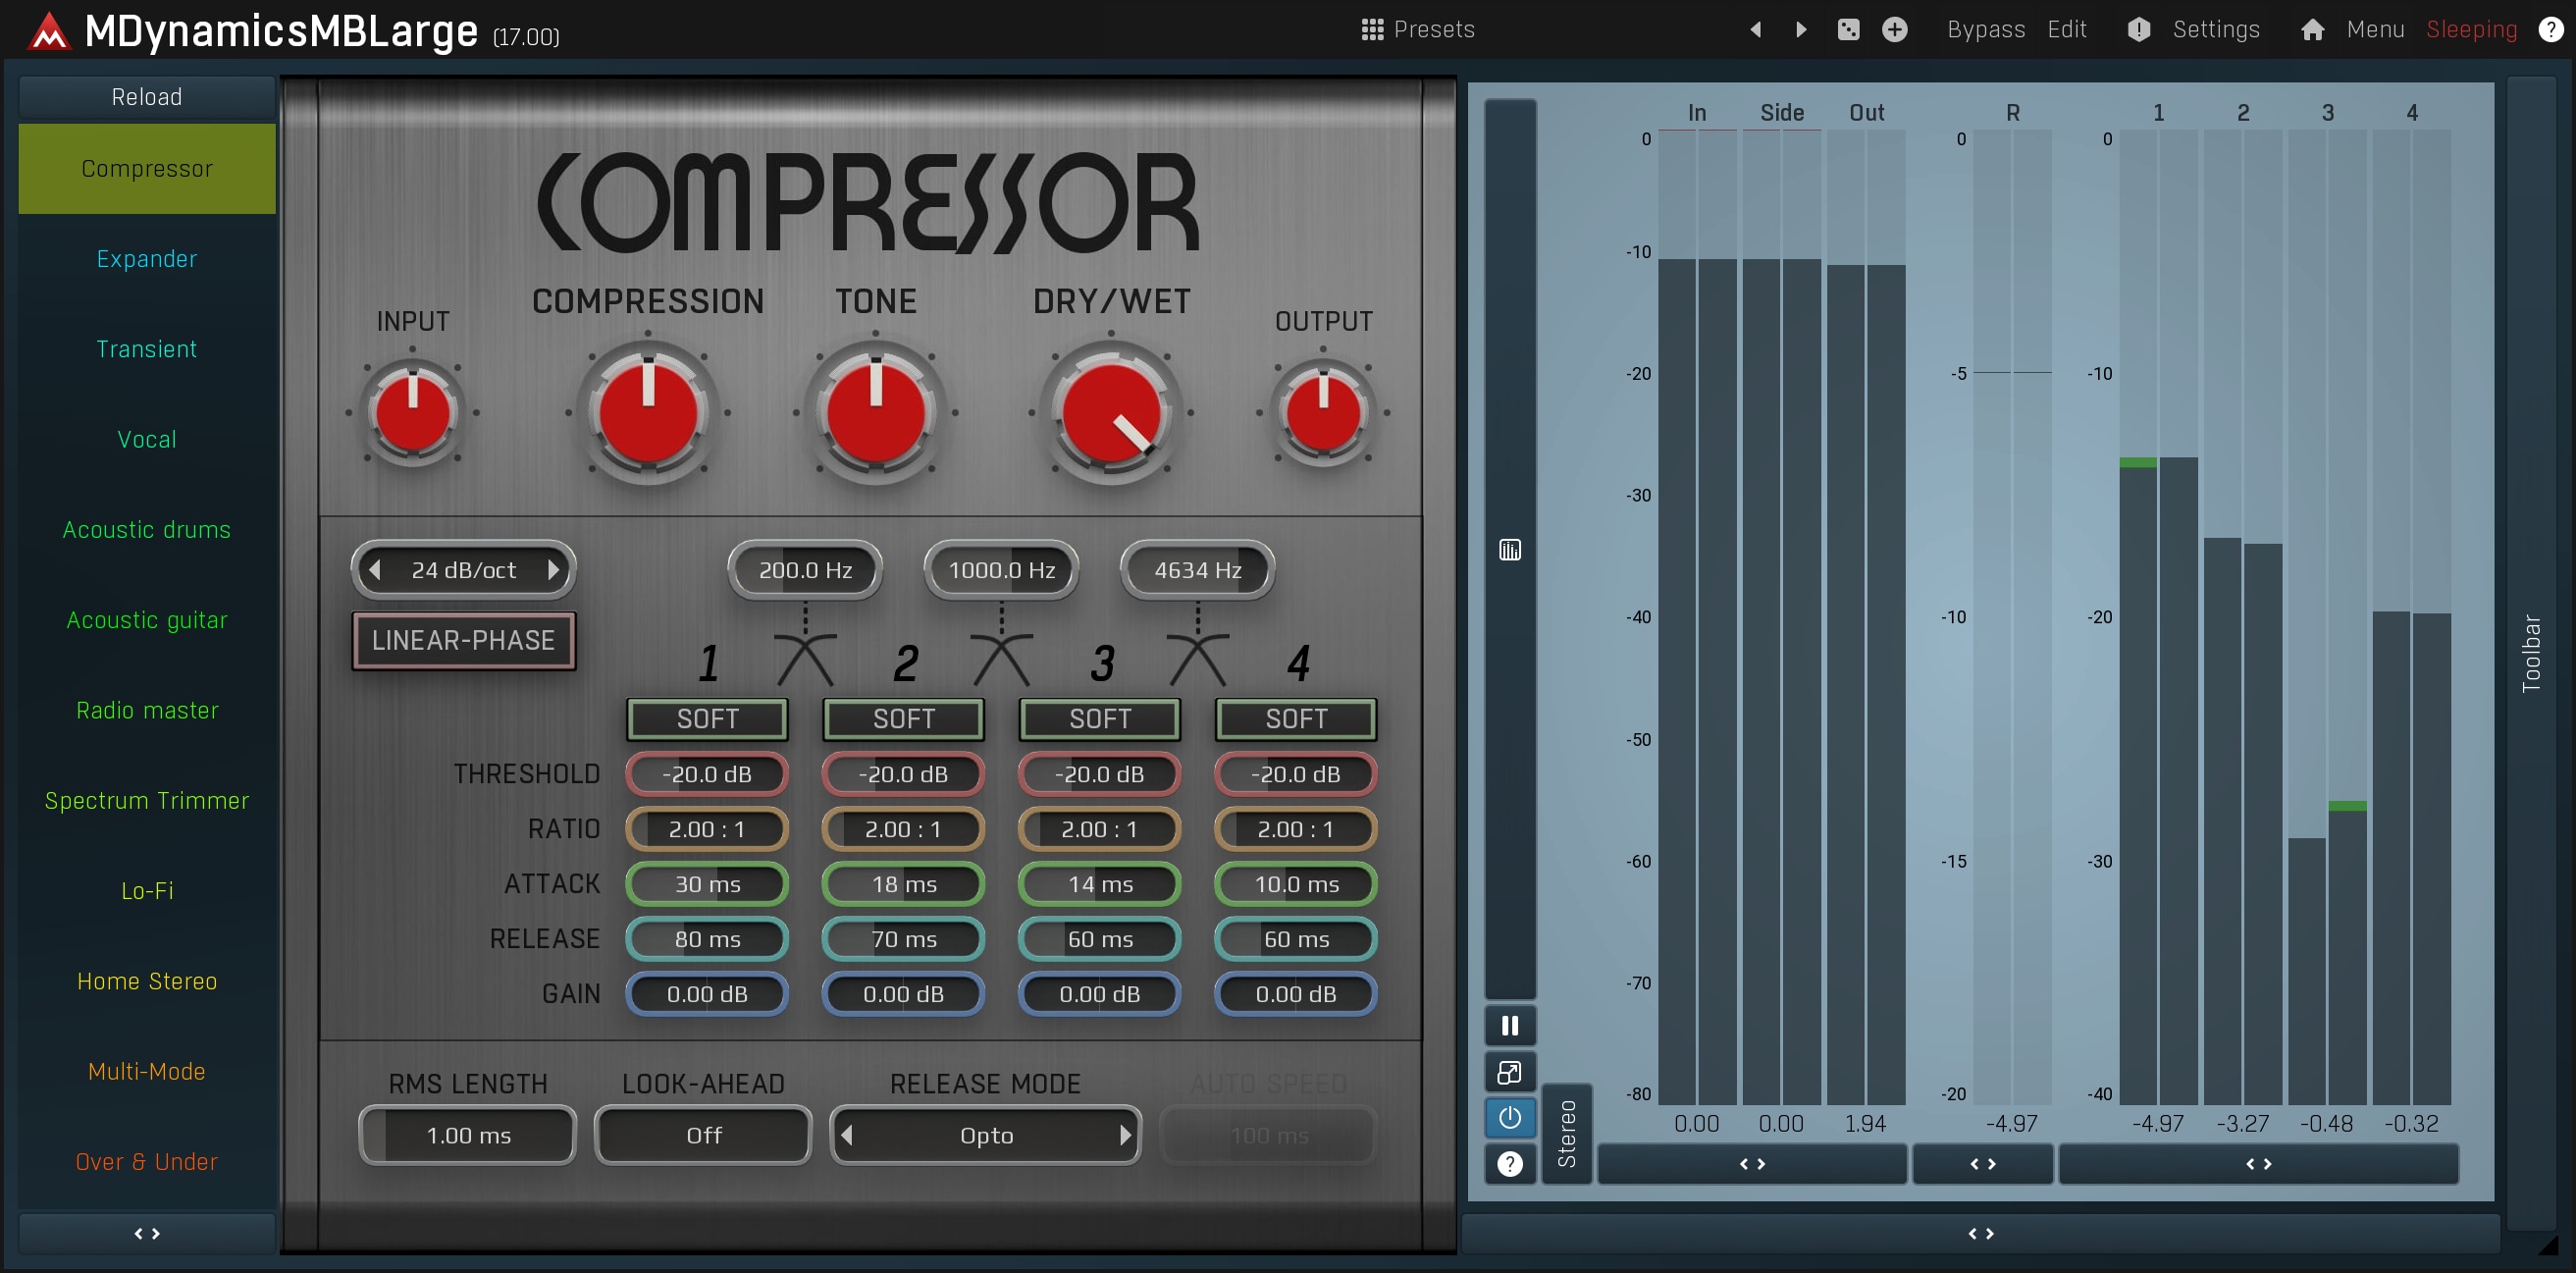Open the RELEASE MODE Opto dropdown
Image resolution: width=2576 pixels, height=1273 pixels.
tap(985, 1135)
